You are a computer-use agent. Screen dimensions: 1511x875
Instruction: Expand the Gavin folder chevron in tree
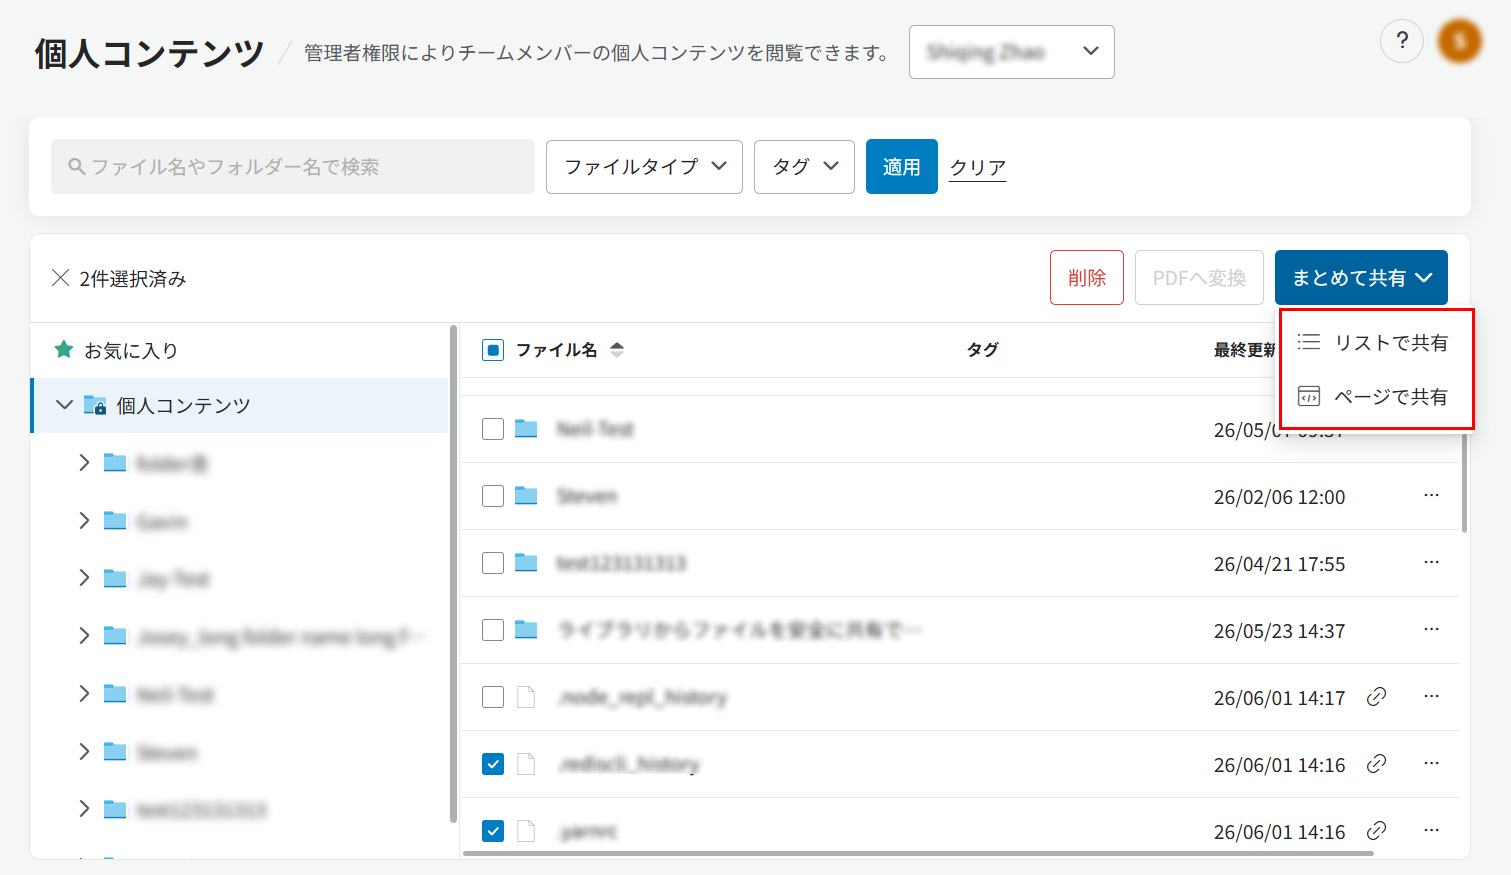point(84,520)
